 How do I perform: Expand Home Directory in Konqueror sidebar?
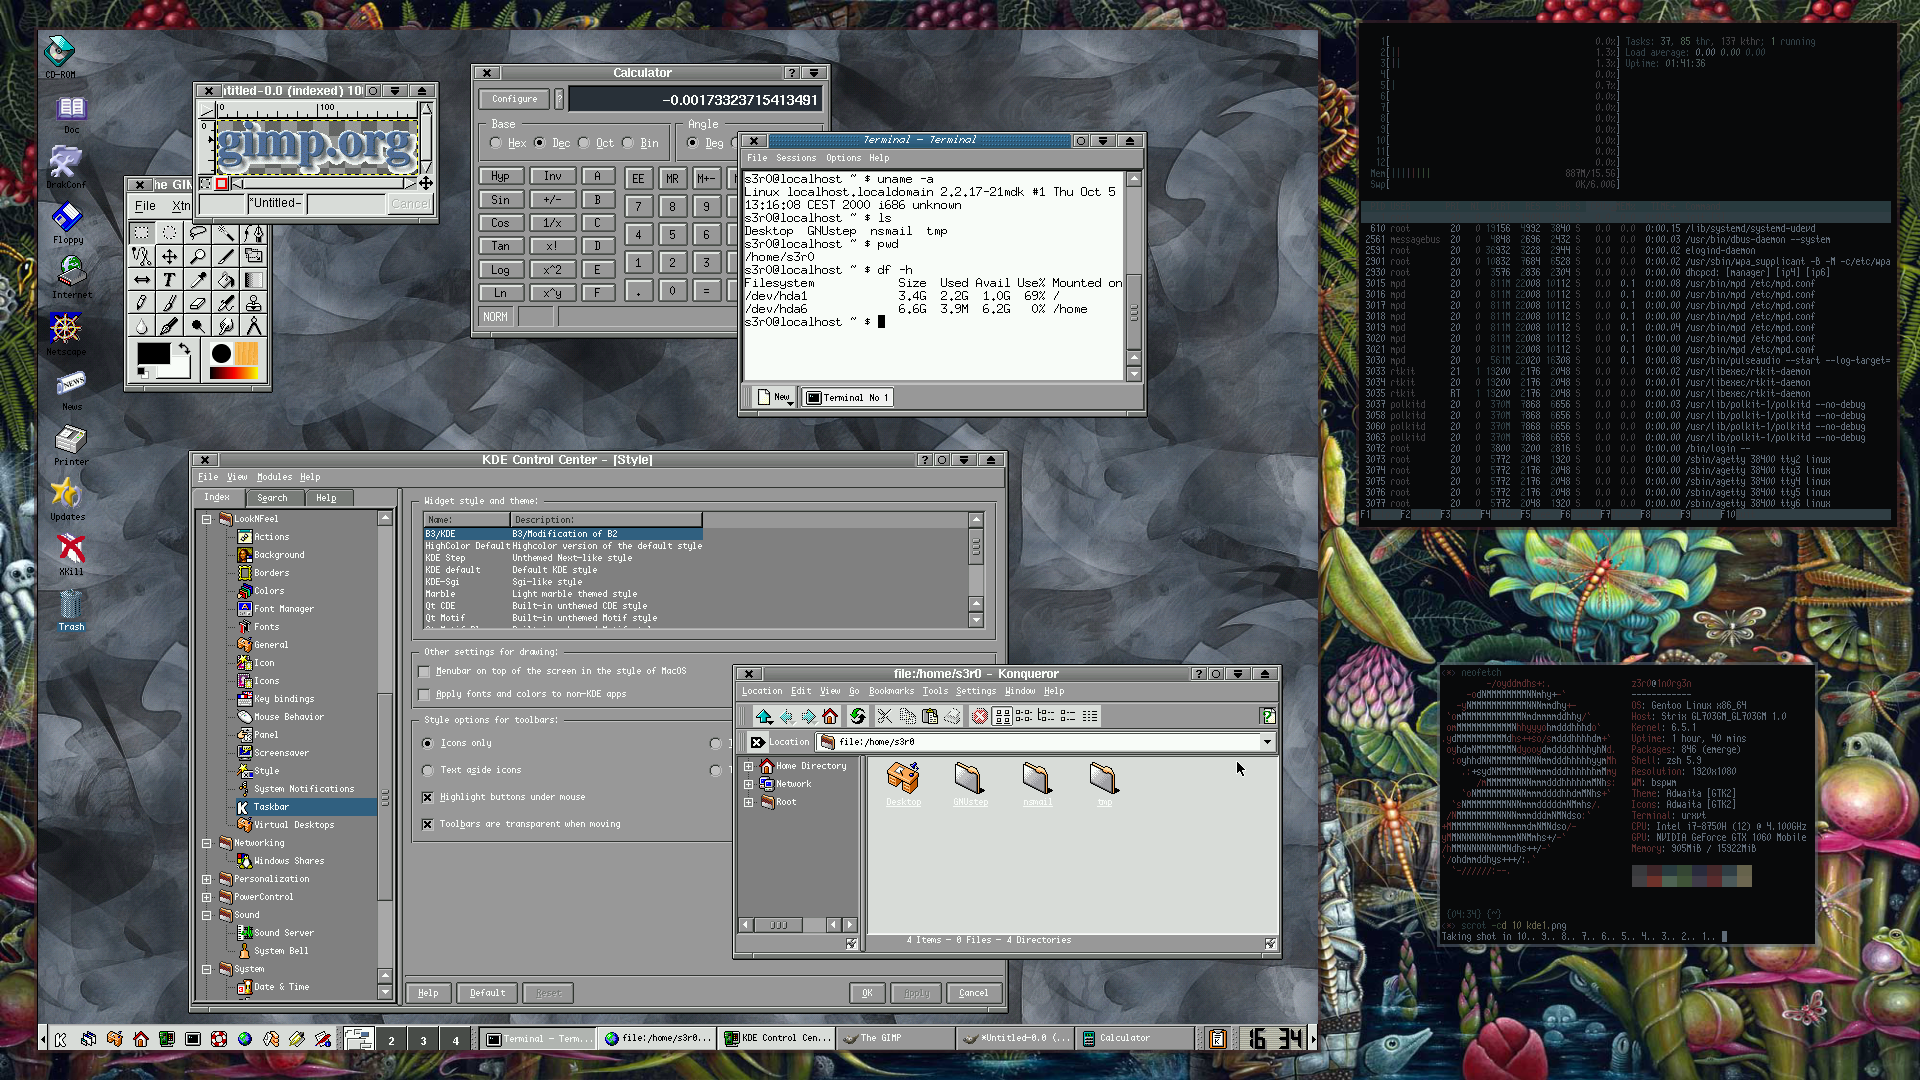[748, 767]
